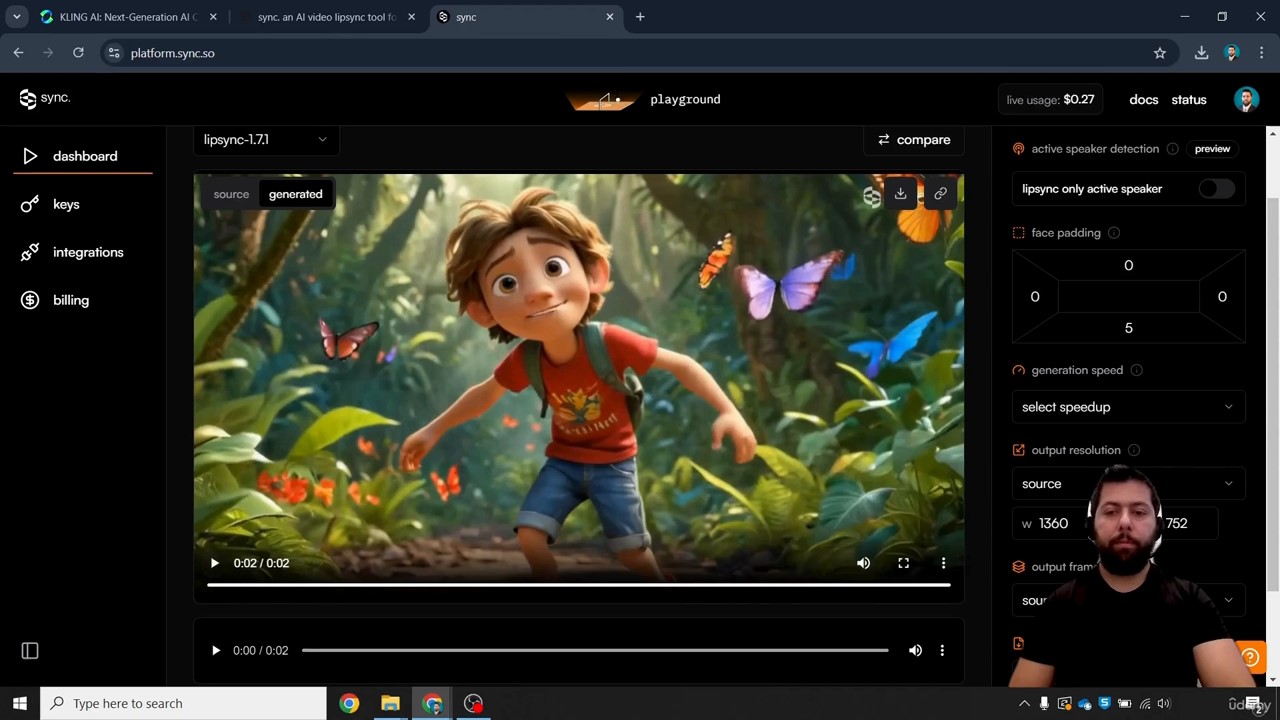Play the generated video
The height and width of the screenshot is (720, 1280).
coord(214,563)
